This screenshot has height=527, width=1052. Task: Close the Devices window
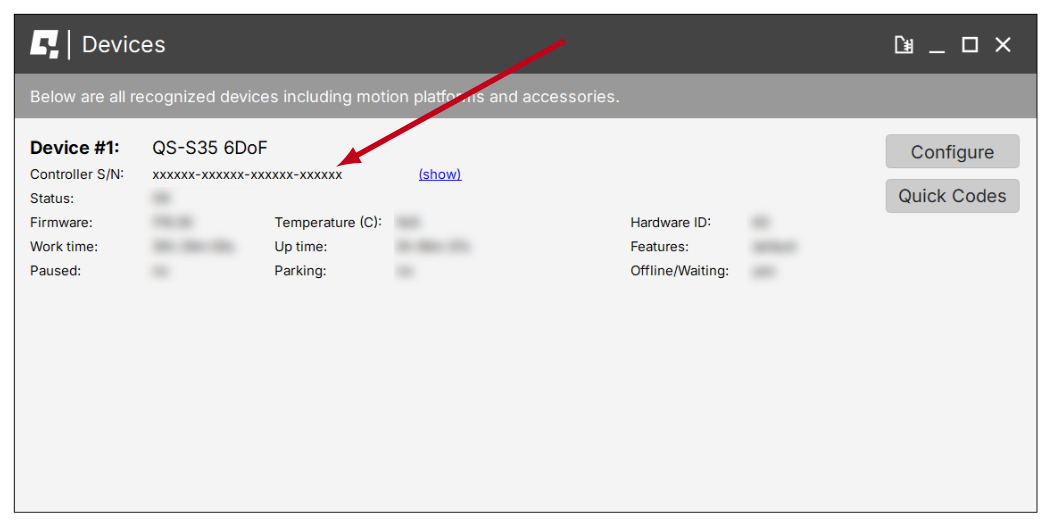(x=1003, y=45)
